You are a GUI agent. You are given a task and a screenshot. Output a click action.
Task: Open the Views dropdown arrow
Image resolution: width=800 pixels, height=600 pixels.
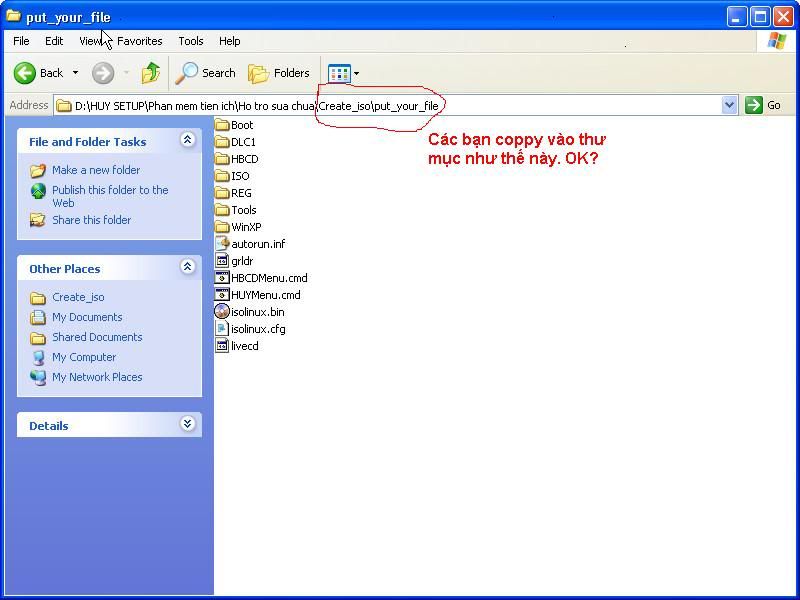[x=357, y=73]
